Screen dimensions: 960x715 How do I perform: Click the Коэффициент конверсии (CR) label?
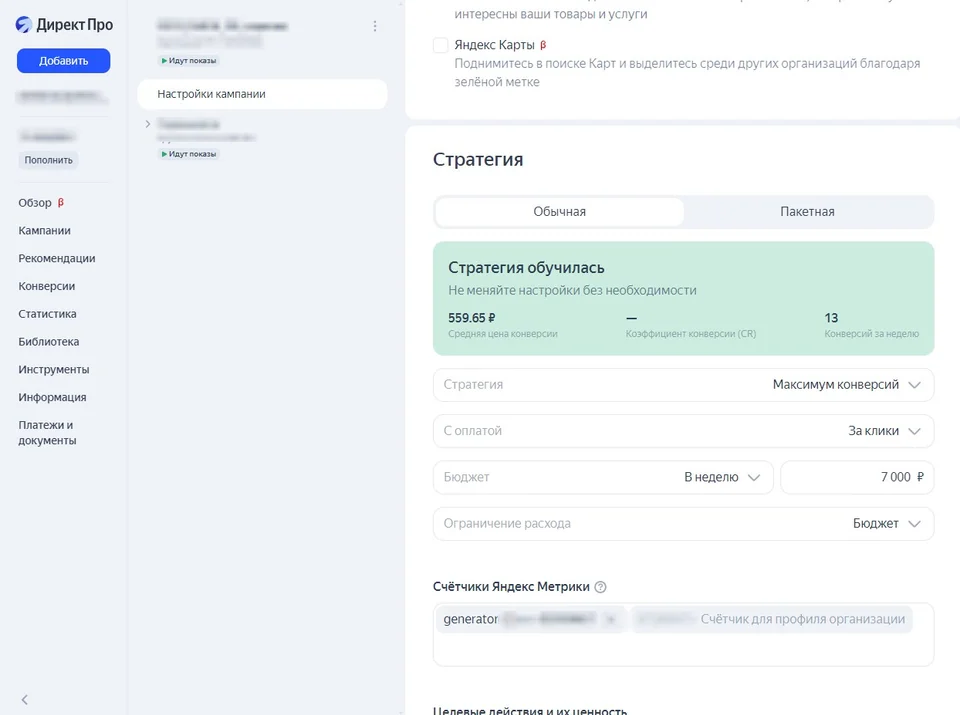coord(691,334)
